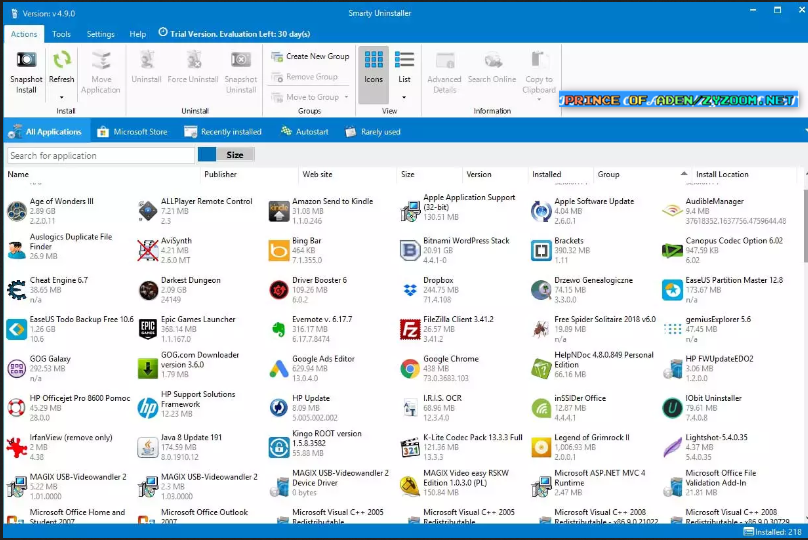
Task: Sort by Group column header
Action: pos(609,174)
